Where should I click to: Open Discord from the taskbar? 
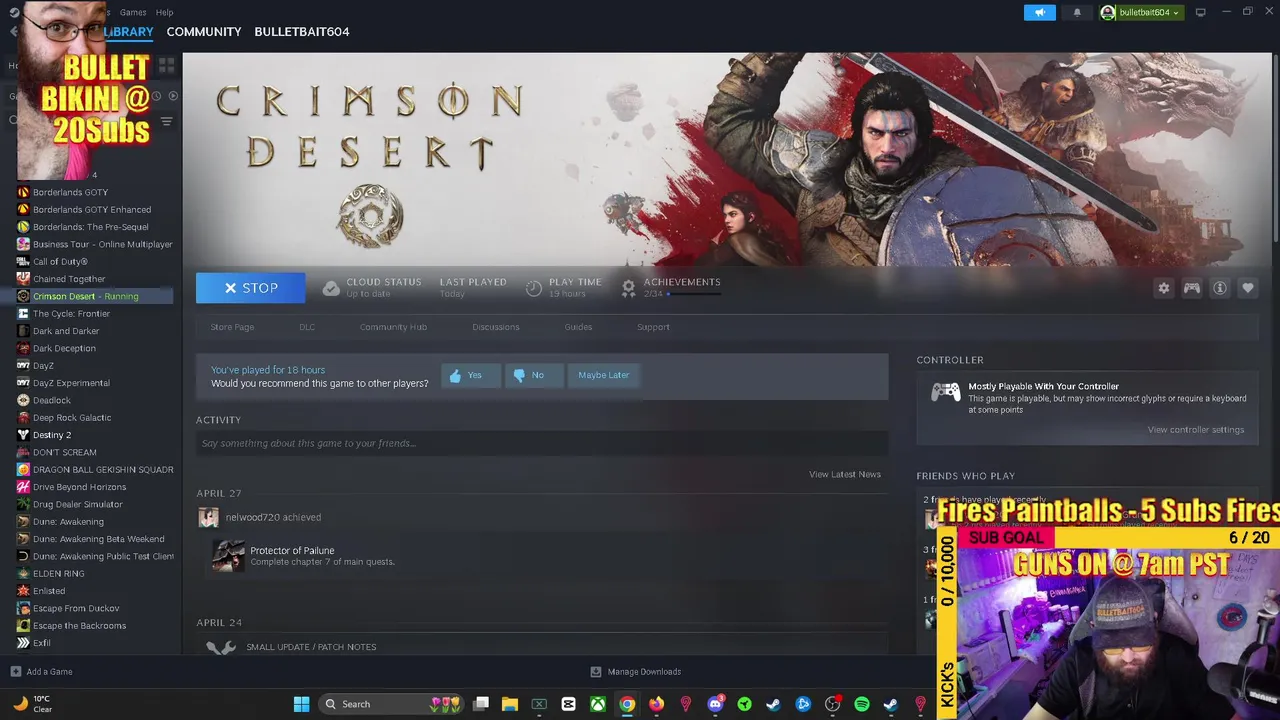[715, 704]
